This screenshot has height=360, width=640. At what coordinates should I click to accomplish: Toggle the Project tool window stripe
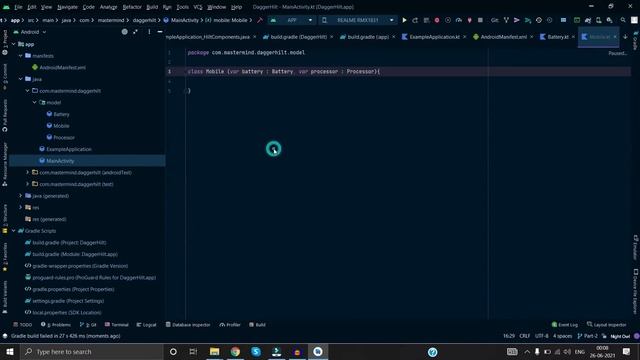pyautogui.click(x=4, y=42)
